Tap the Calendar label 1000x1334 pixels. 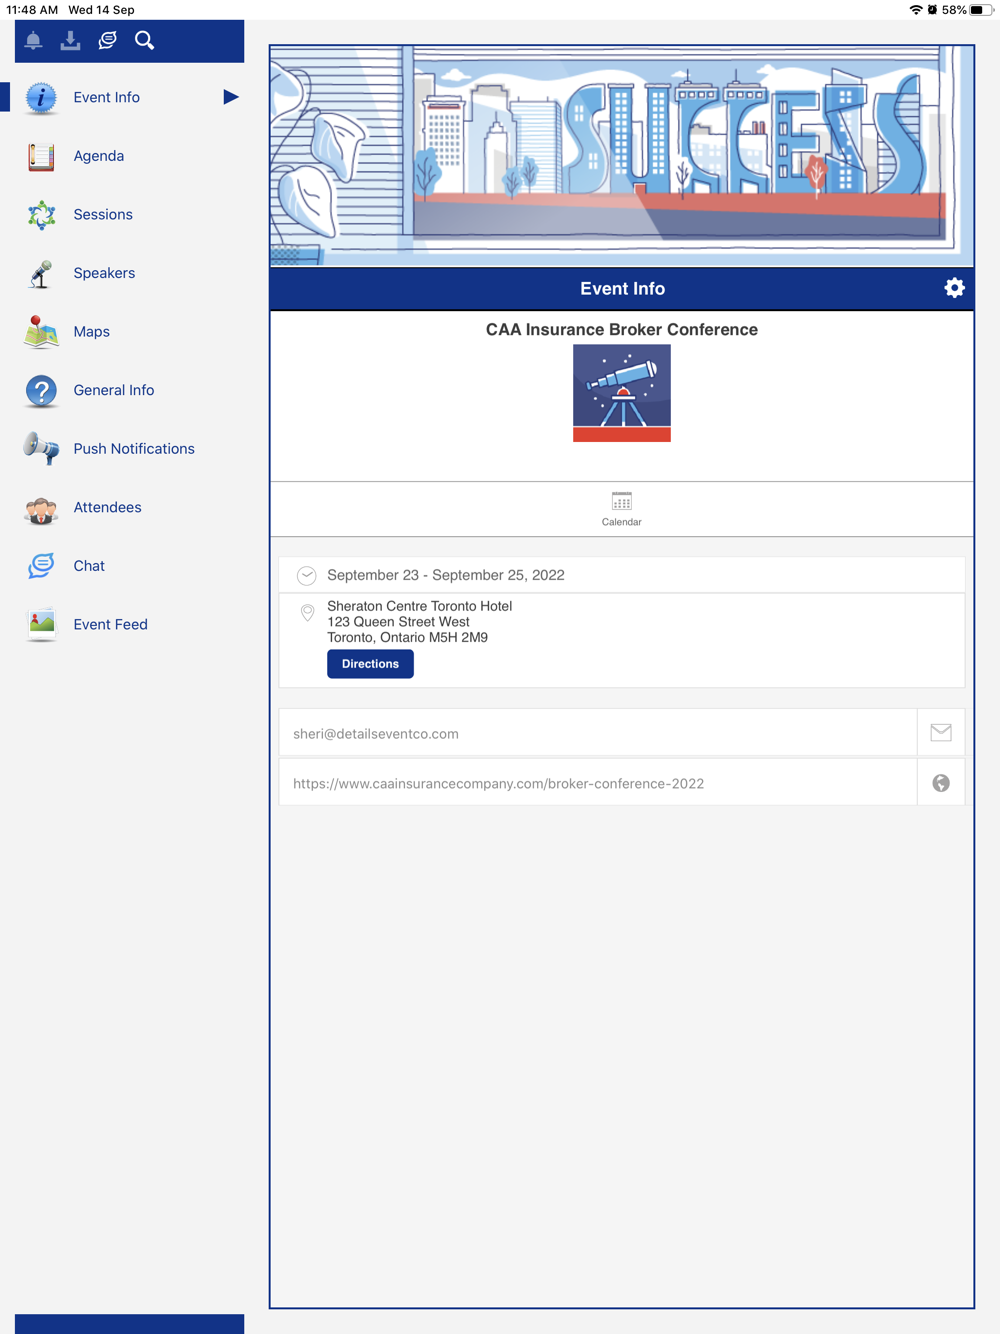[x=622, y=522]
